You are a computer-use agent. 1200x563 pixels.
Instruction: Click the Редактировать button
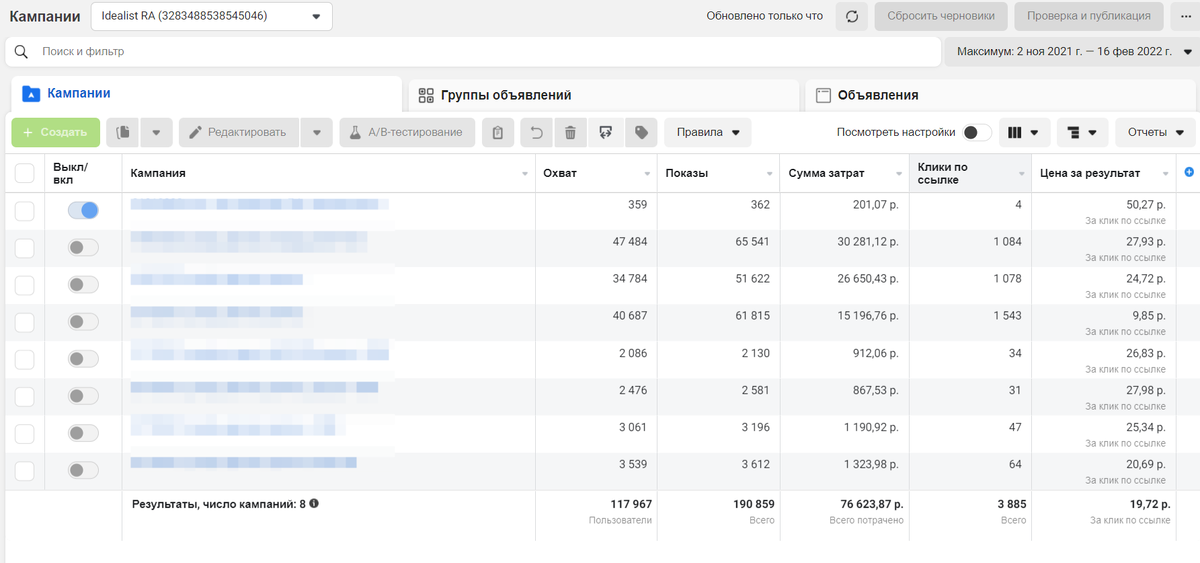coord(239,132)
